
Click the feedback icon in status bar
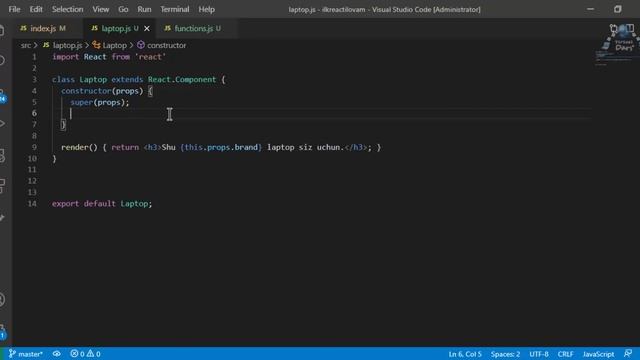point(628,353)
